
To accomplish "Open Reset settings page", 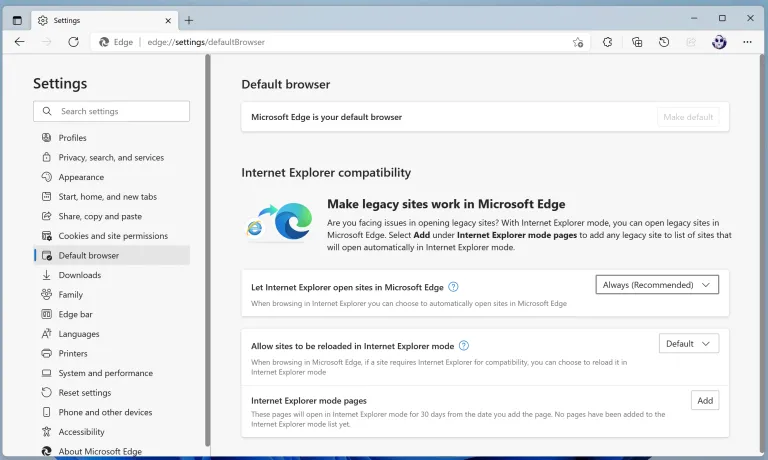I will pyautogui.click(x=112, y=392).
